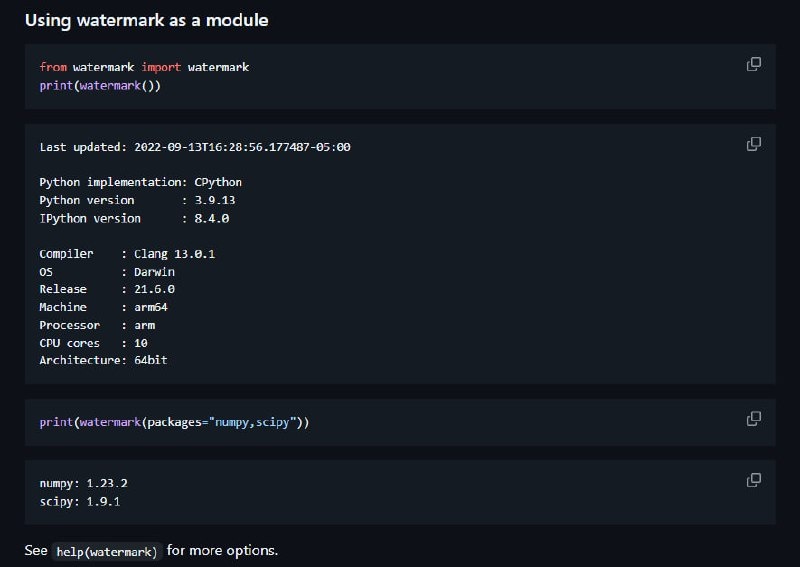The width and height of the screenshot is (800, 567).
Task: Copy the numpy and scipy versions output
Action: click(x=754, y=480)
